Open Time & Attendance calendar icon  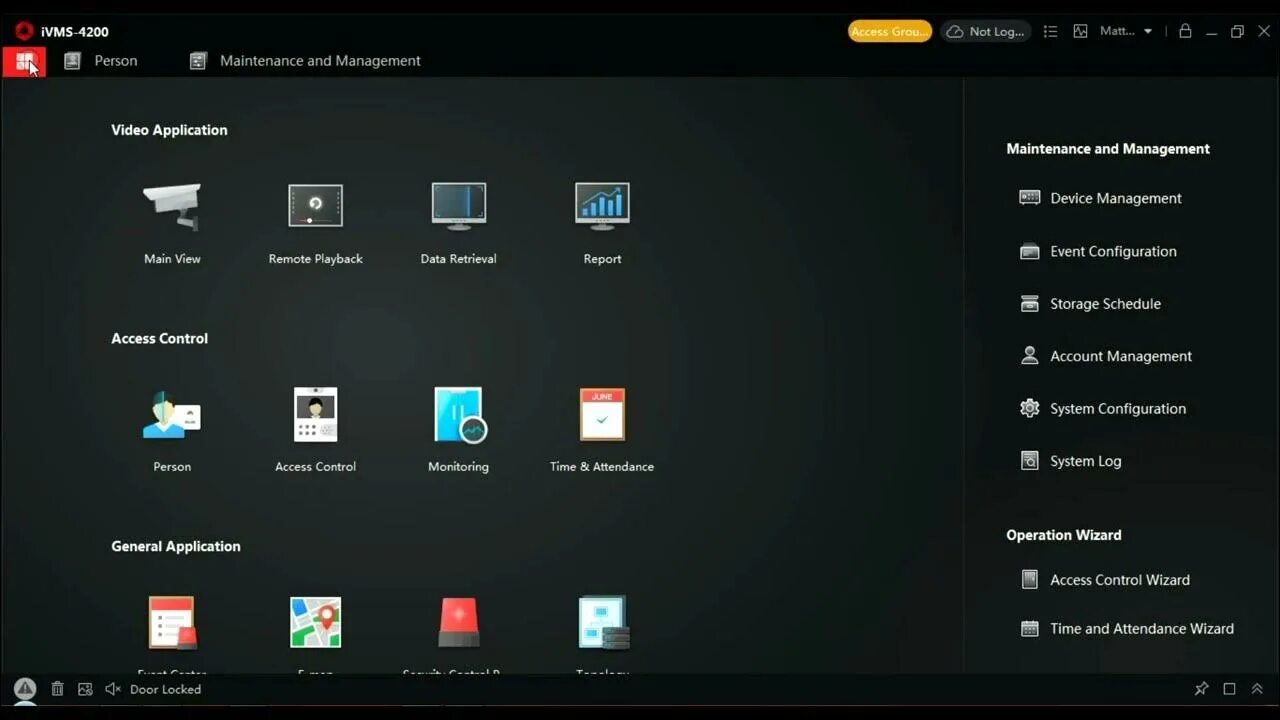(x=602, y=415)
